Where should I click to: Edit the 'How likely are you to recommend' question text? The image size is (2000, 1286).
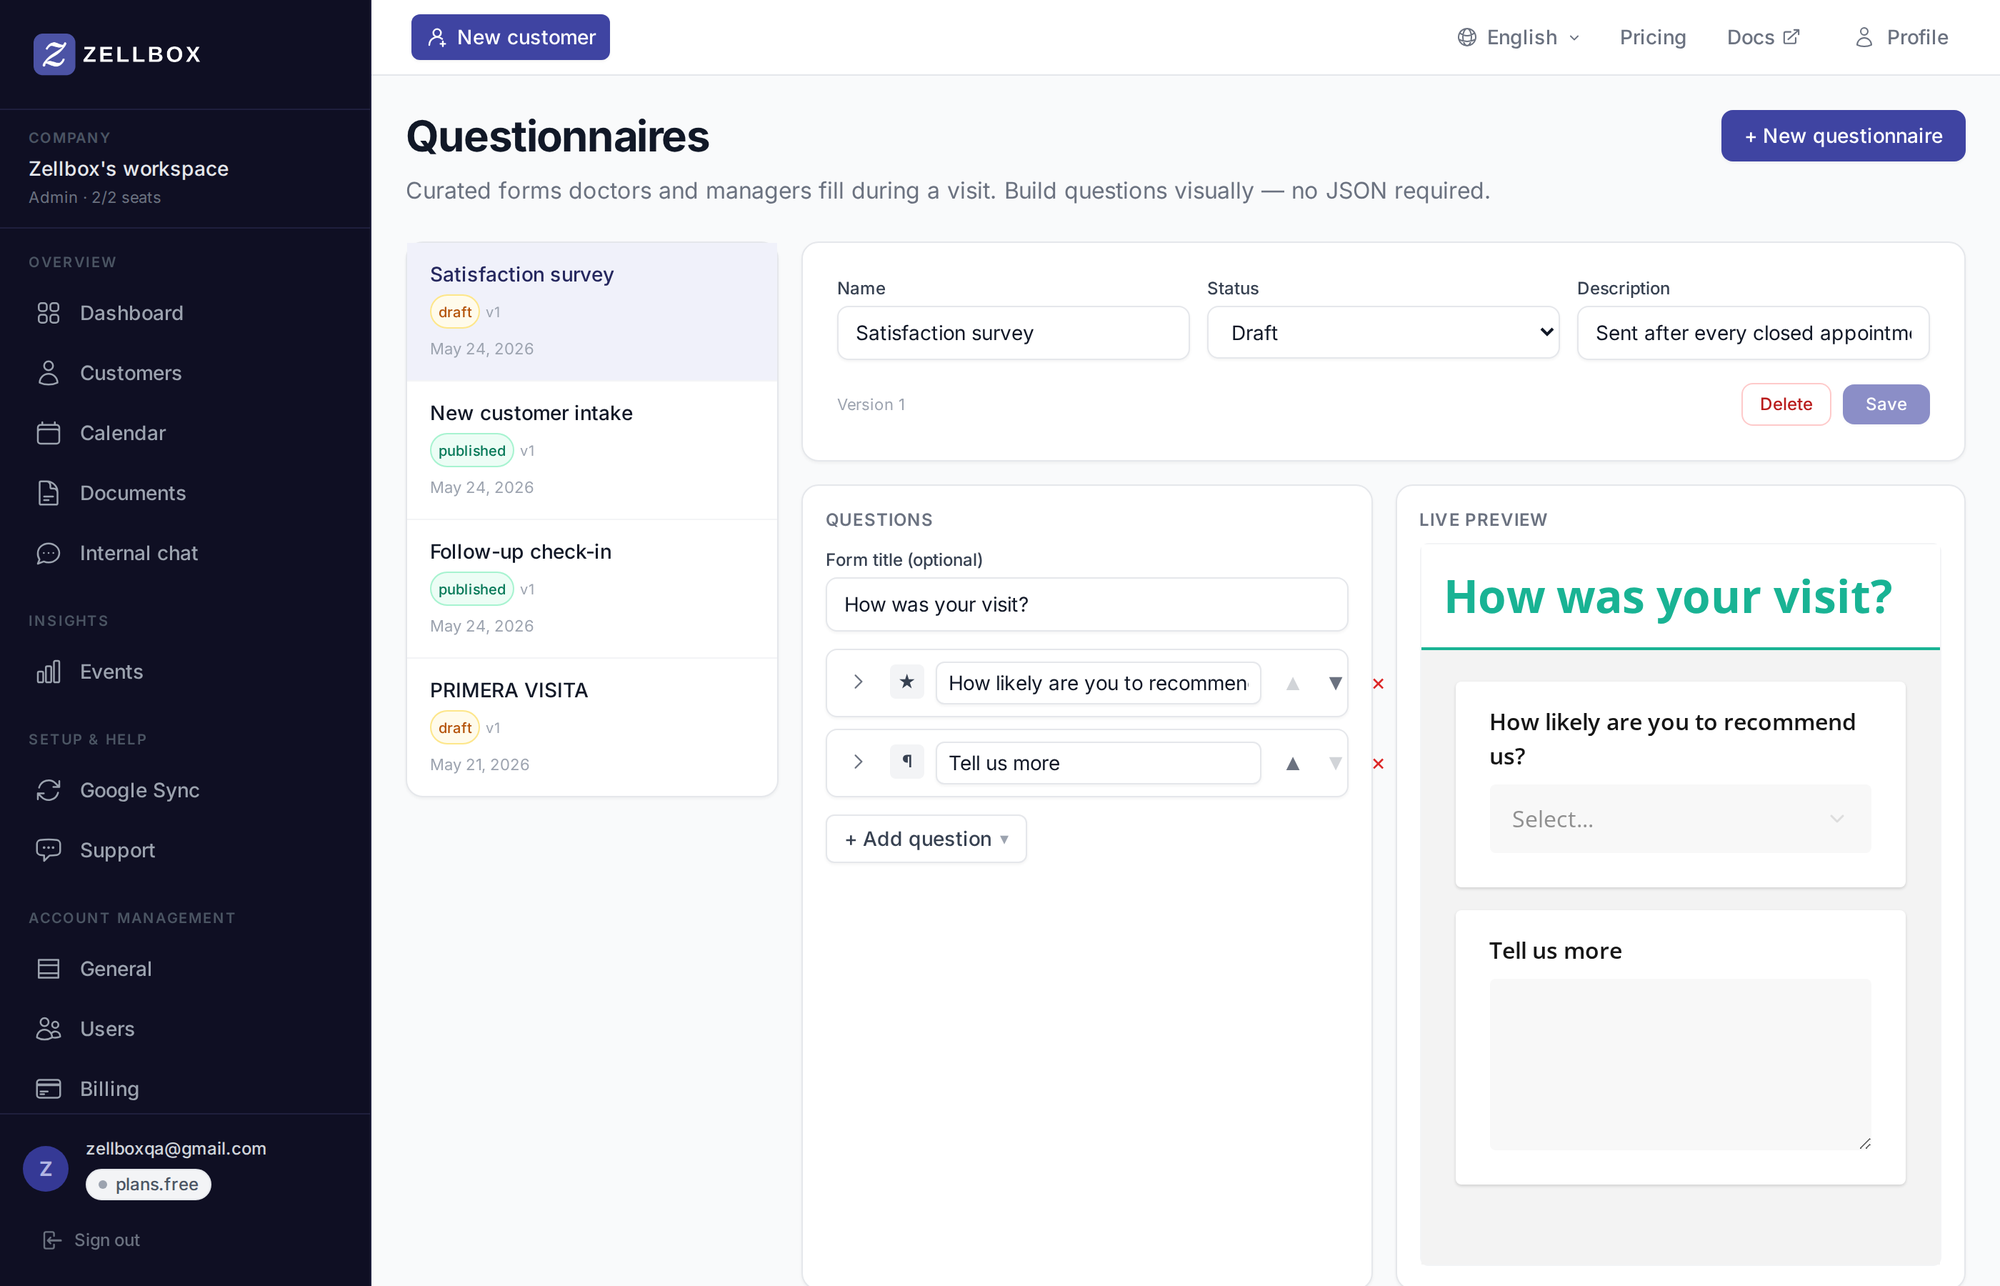click(x=1098, y=683)
